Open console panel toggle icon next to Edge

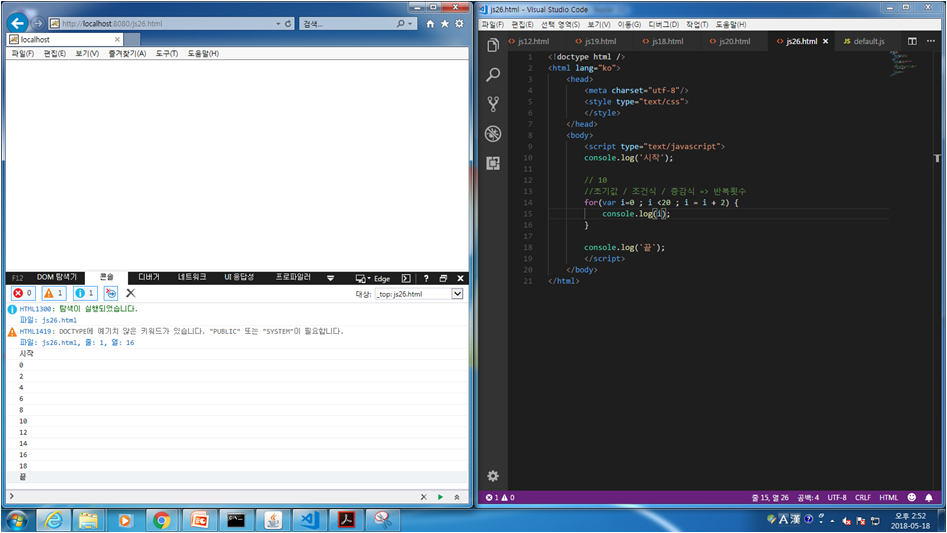coord(406,278)
